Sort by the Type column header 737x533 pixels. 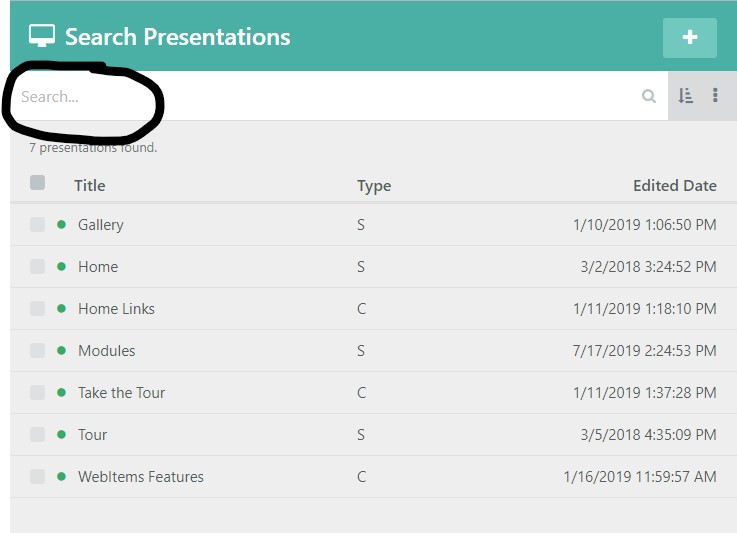tap(373, 185)
